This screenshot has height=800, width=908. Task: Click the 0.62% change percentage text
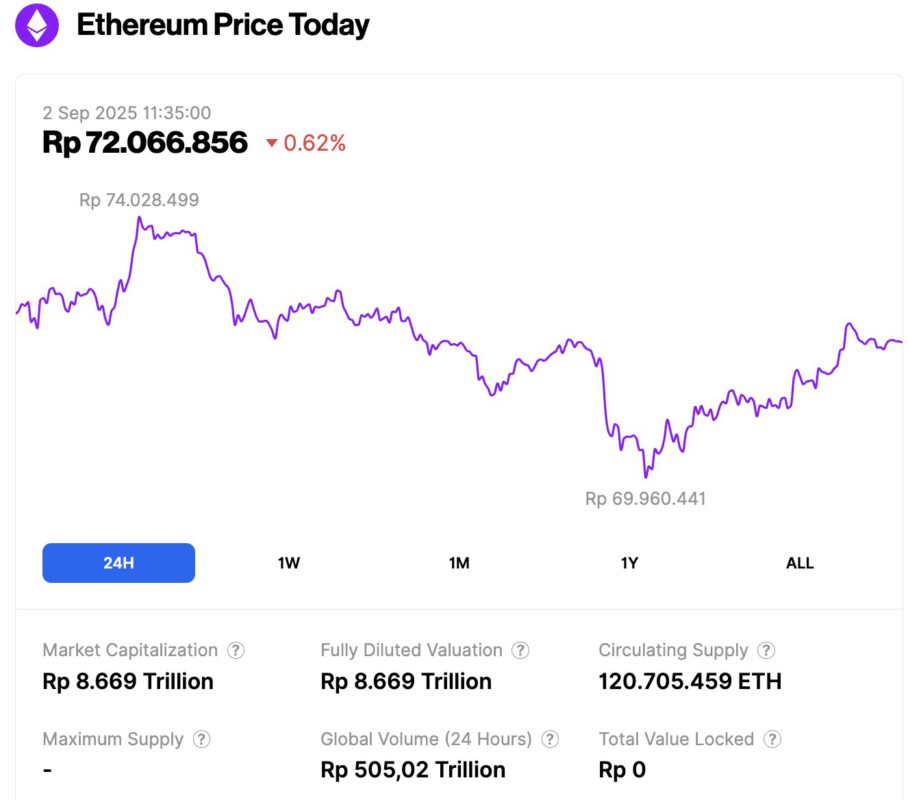(x=315, y=143)
